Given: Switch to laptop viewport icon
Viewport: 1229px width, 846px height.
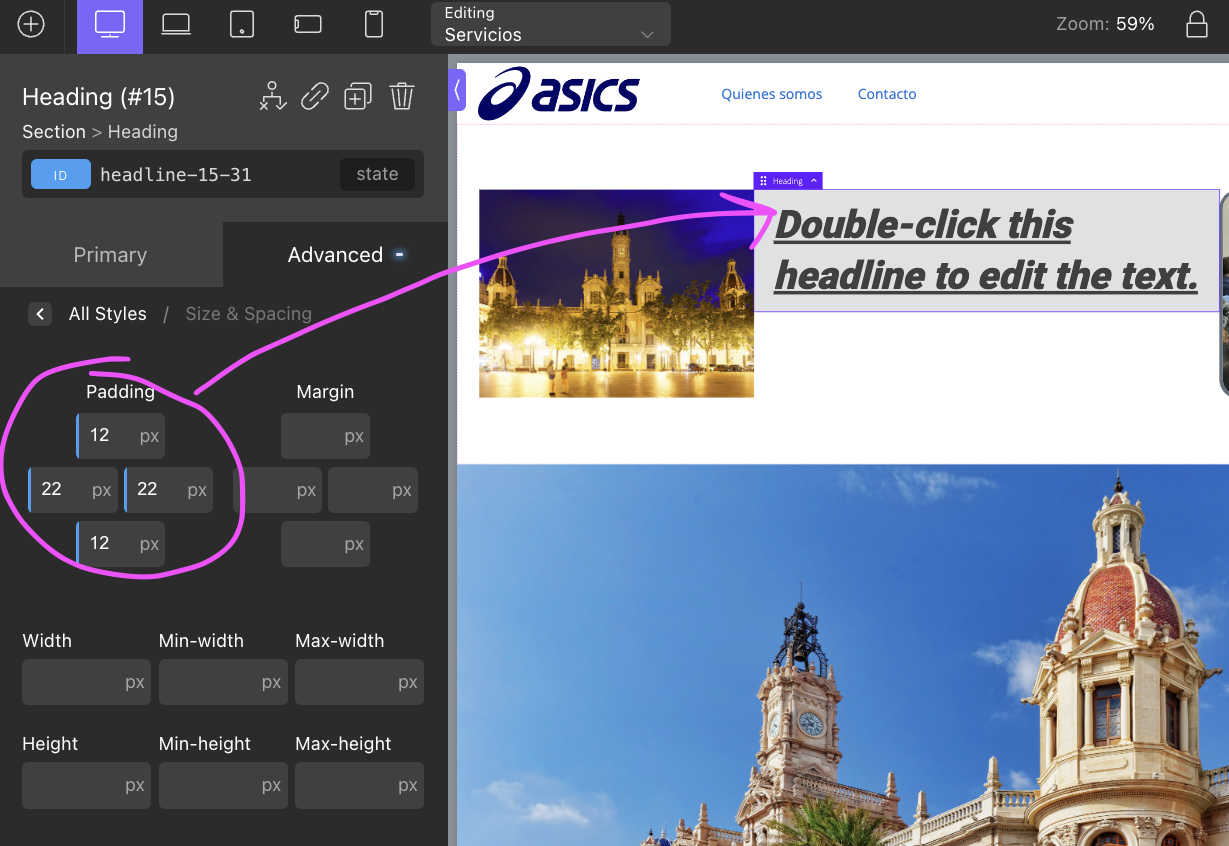Looking at the screenshot, I should point(176,25).
